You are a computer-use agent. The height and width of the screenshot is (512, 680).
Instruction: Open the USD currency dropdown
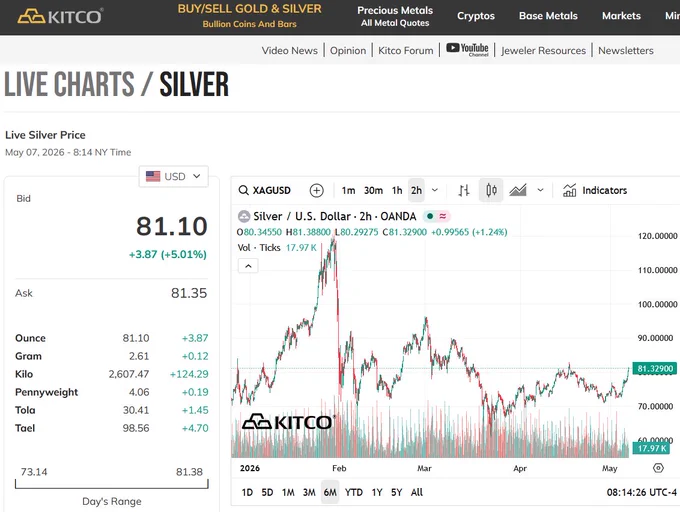[173, 176]
